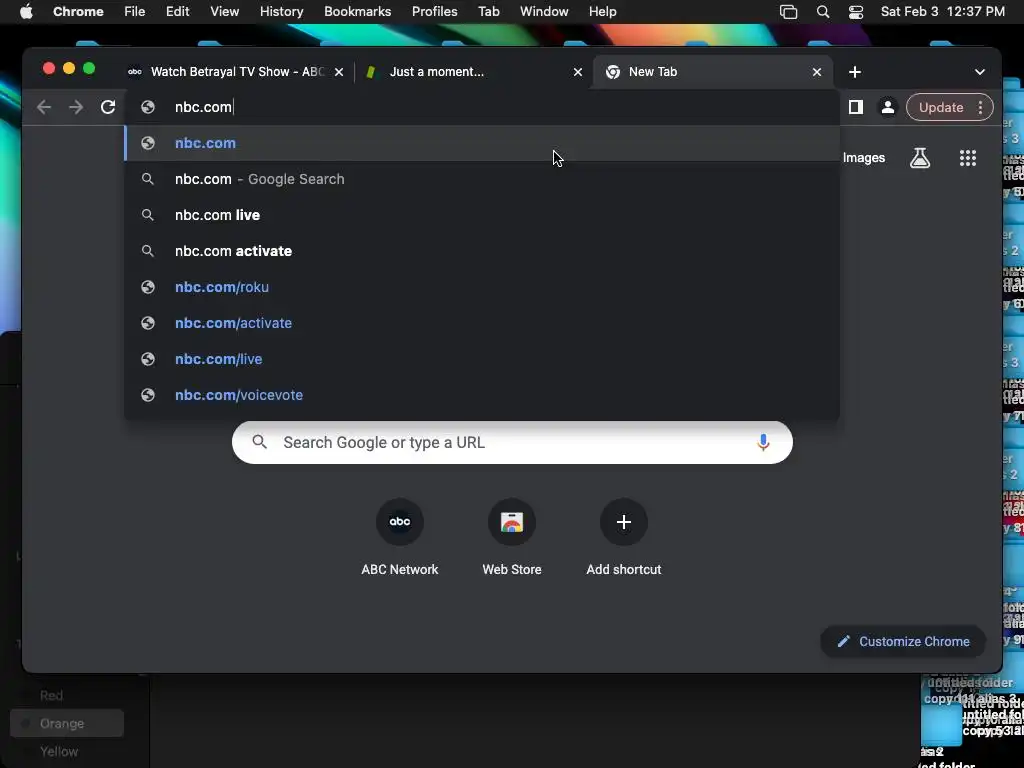The height and width of the screenshot is (768, 1024).
Task: Open the View menu
Action: (224, 12)
